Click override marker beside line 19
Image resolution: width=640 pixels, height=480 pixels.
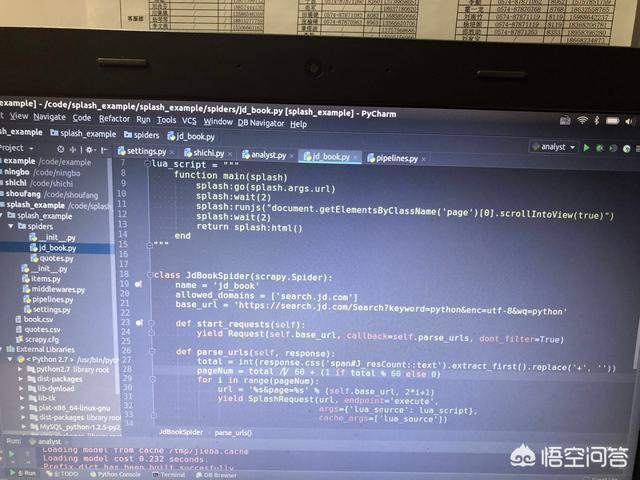pos(139,284)
